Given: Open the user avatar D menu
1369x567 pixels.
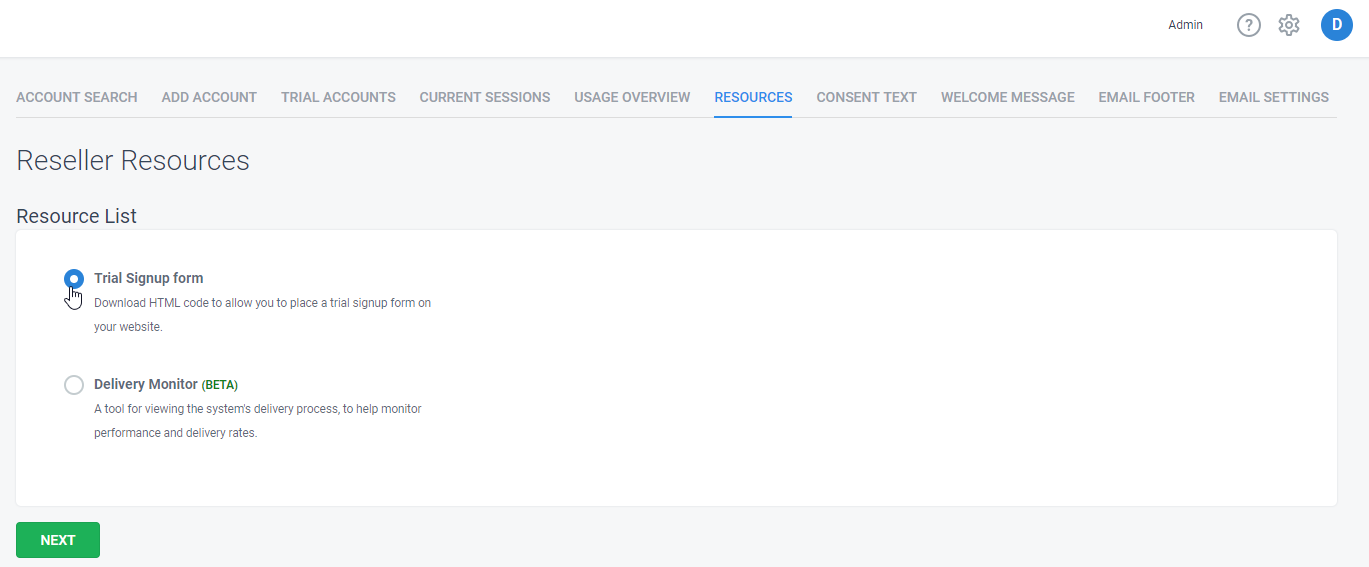Looking at the screenshot, I should (x=1337, y=25).
